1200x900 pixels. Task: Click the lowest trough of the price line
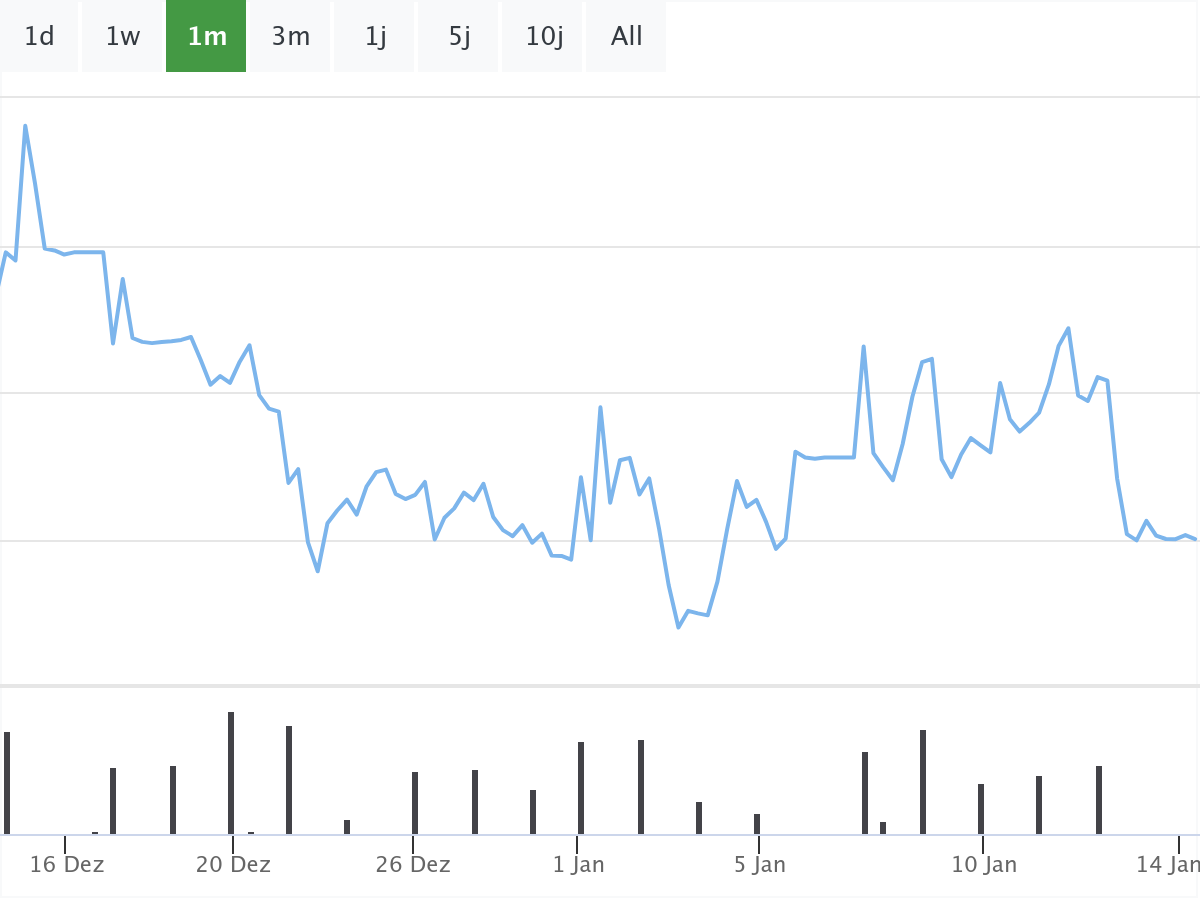pyautogui.click(x=678, y=627)
